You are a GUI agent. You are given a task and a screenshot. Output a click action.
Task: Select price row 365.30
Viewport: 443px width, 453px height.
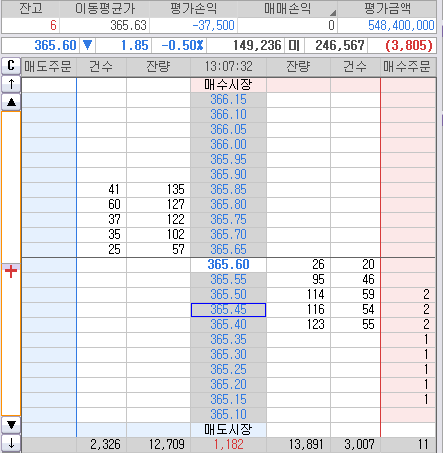(x=228, y=355)
